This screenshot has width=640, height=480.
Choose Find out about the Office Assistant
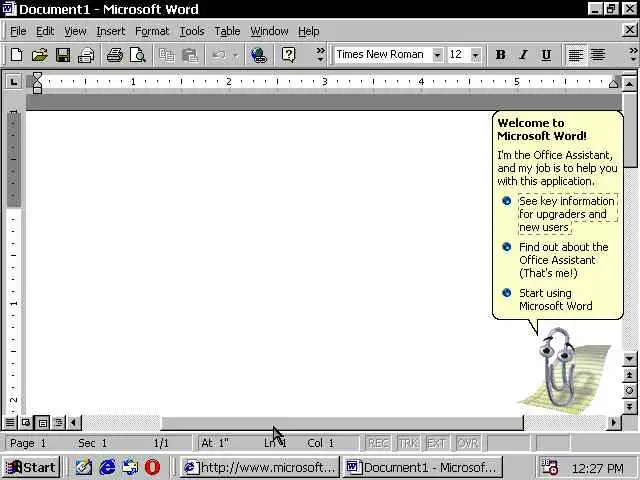point(563,260)
